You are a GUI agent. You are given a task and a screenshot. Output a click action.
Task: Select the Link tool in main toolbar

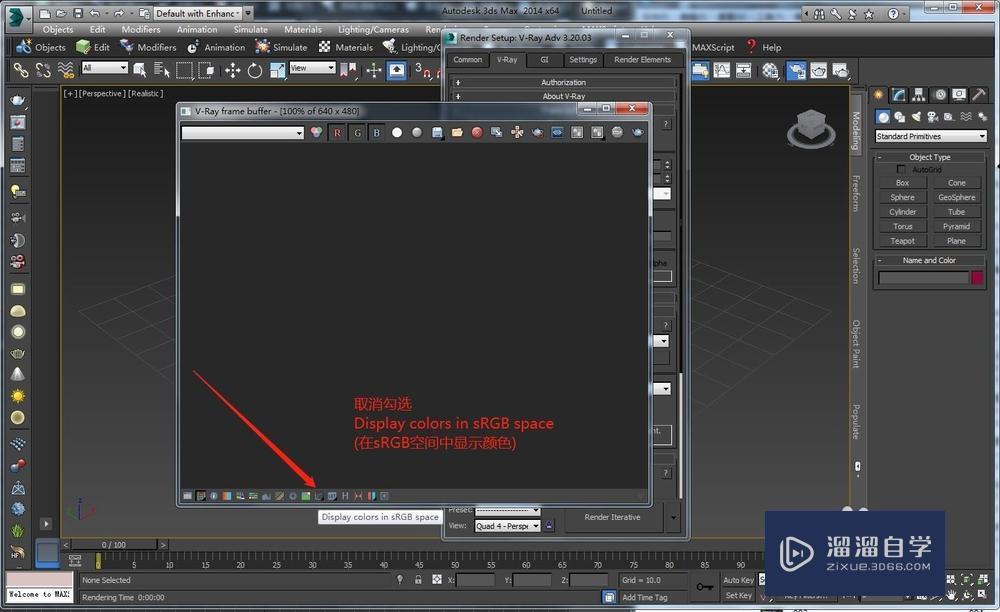tap(21, 70)
